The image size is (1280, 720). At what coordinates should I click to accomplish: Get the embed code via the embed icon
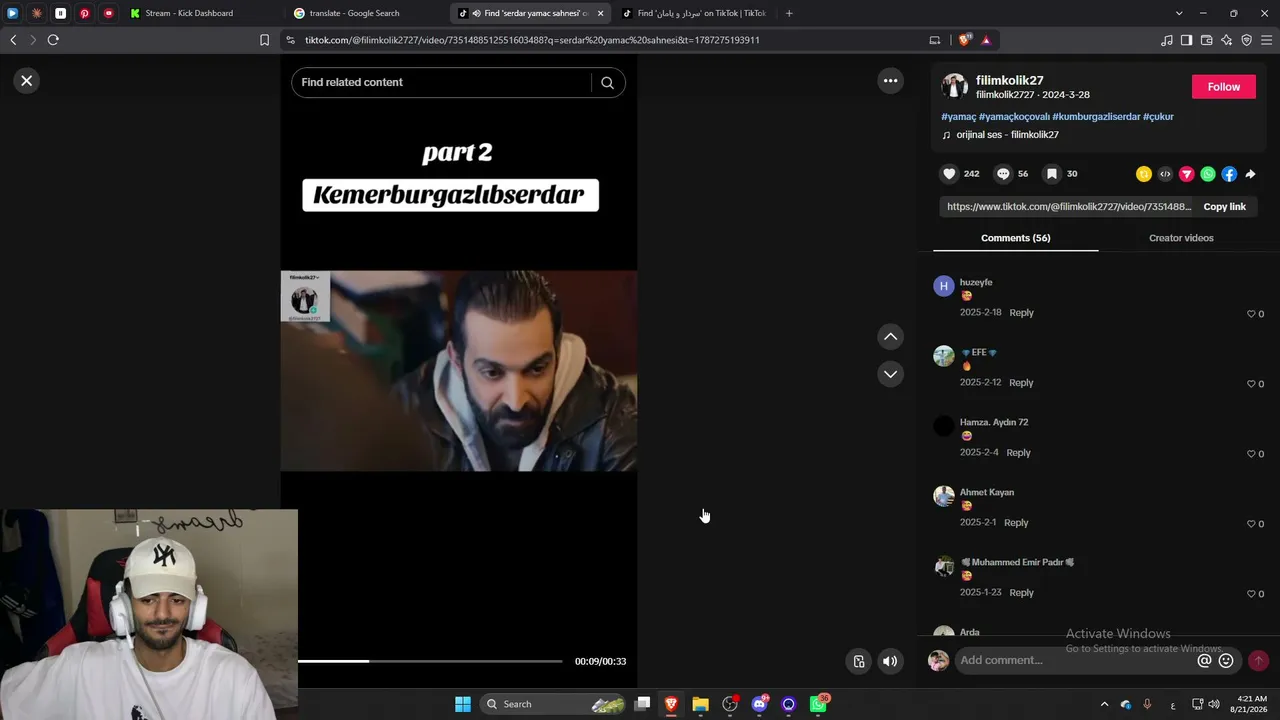tap(1165, 174)
